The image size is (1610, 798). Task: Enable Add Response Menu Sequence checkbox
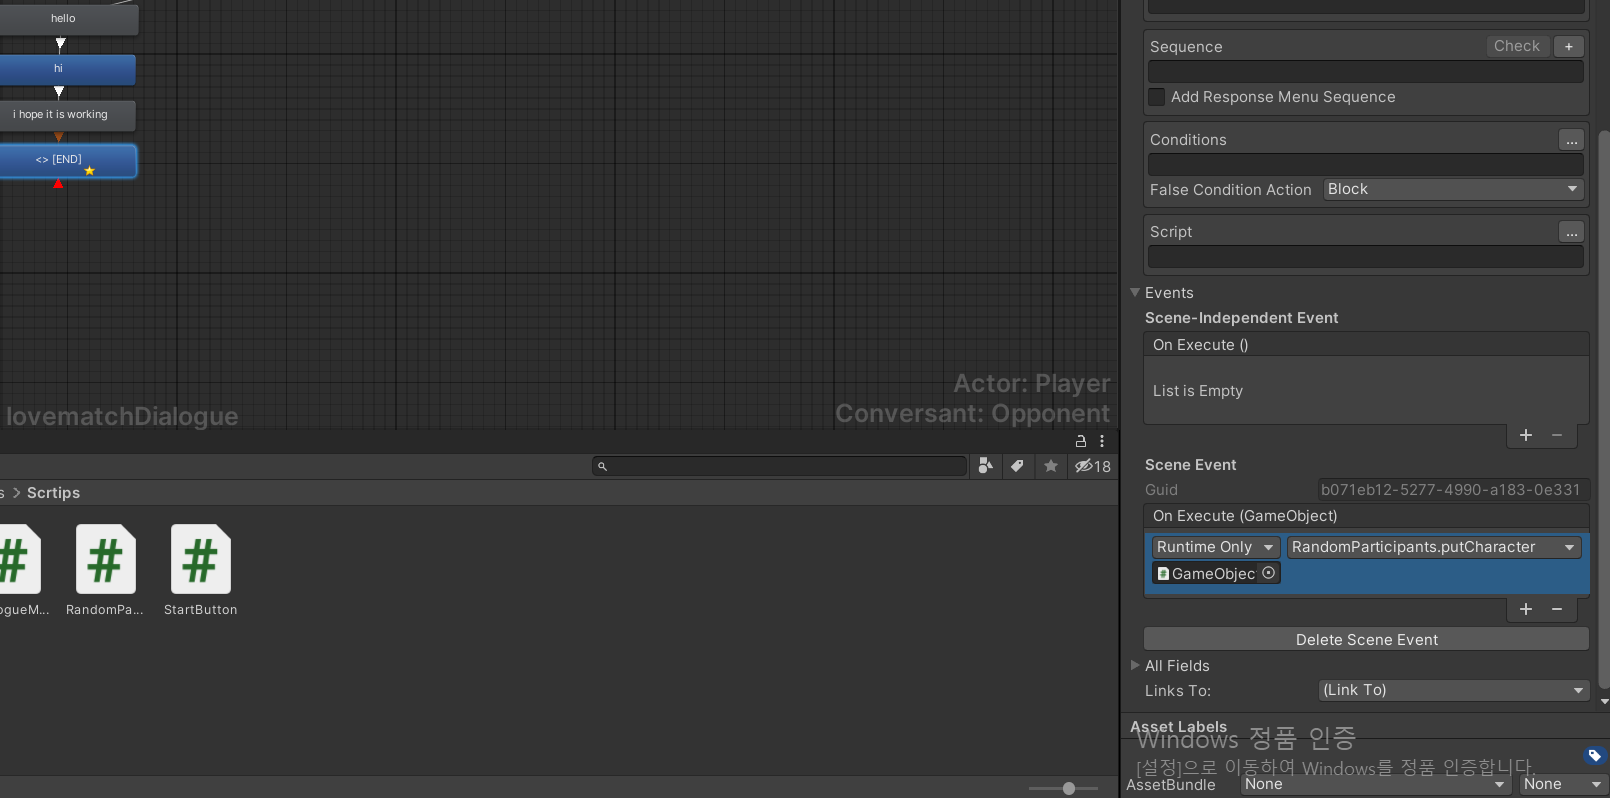tap(1157, 97)
